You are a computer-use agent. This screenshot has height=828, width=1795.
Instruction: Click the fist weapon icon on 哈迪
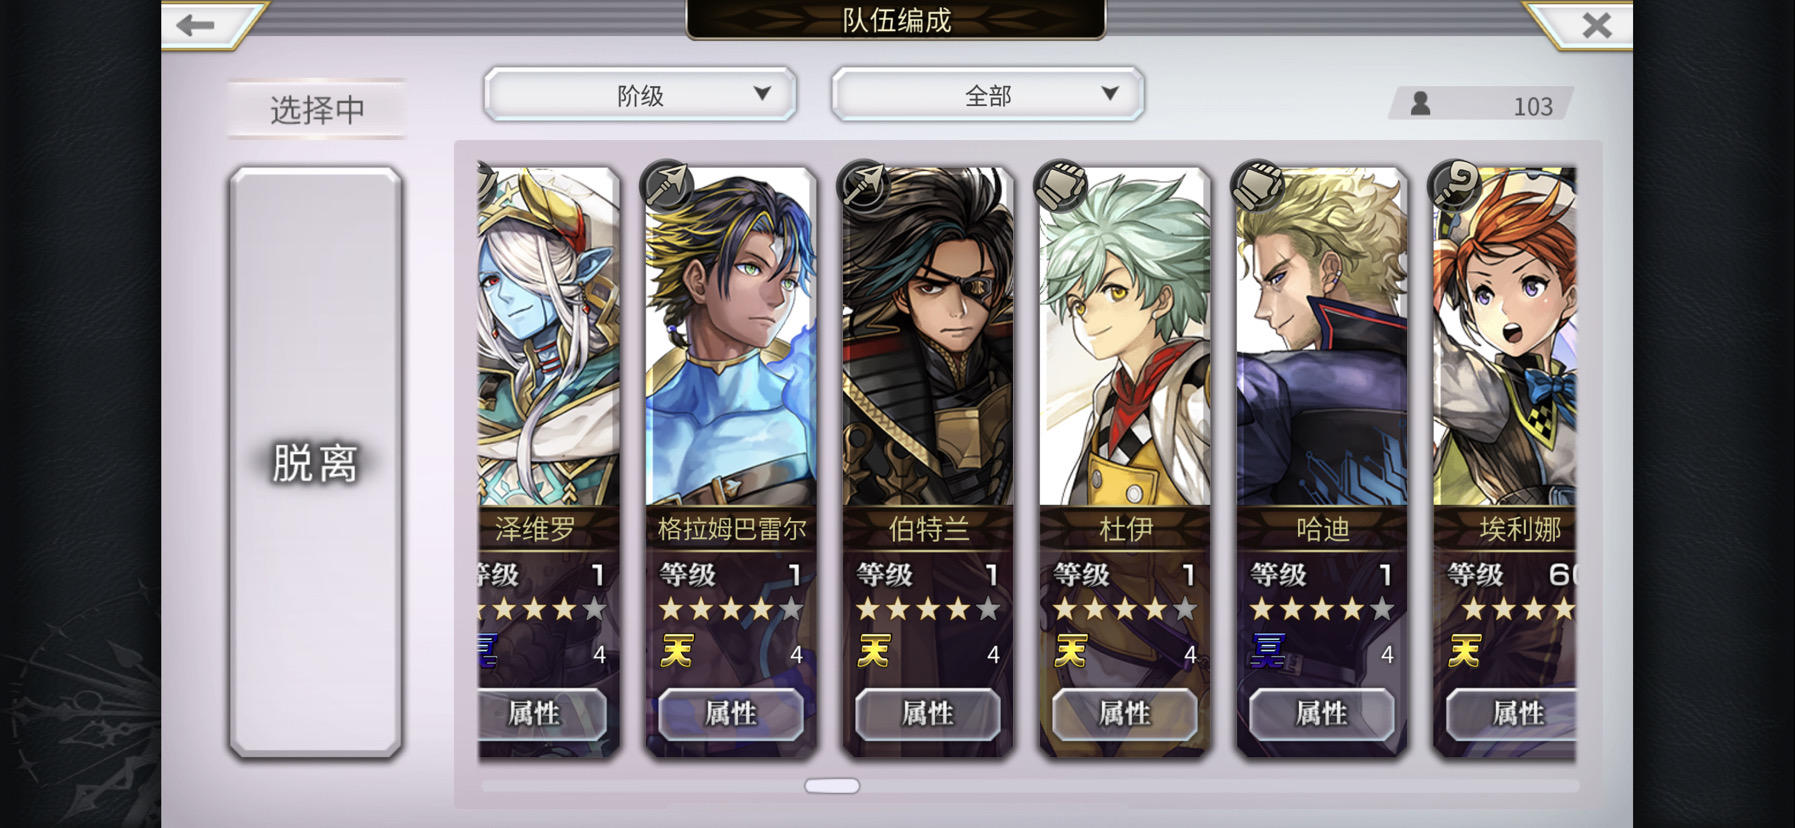[1257, 184]
